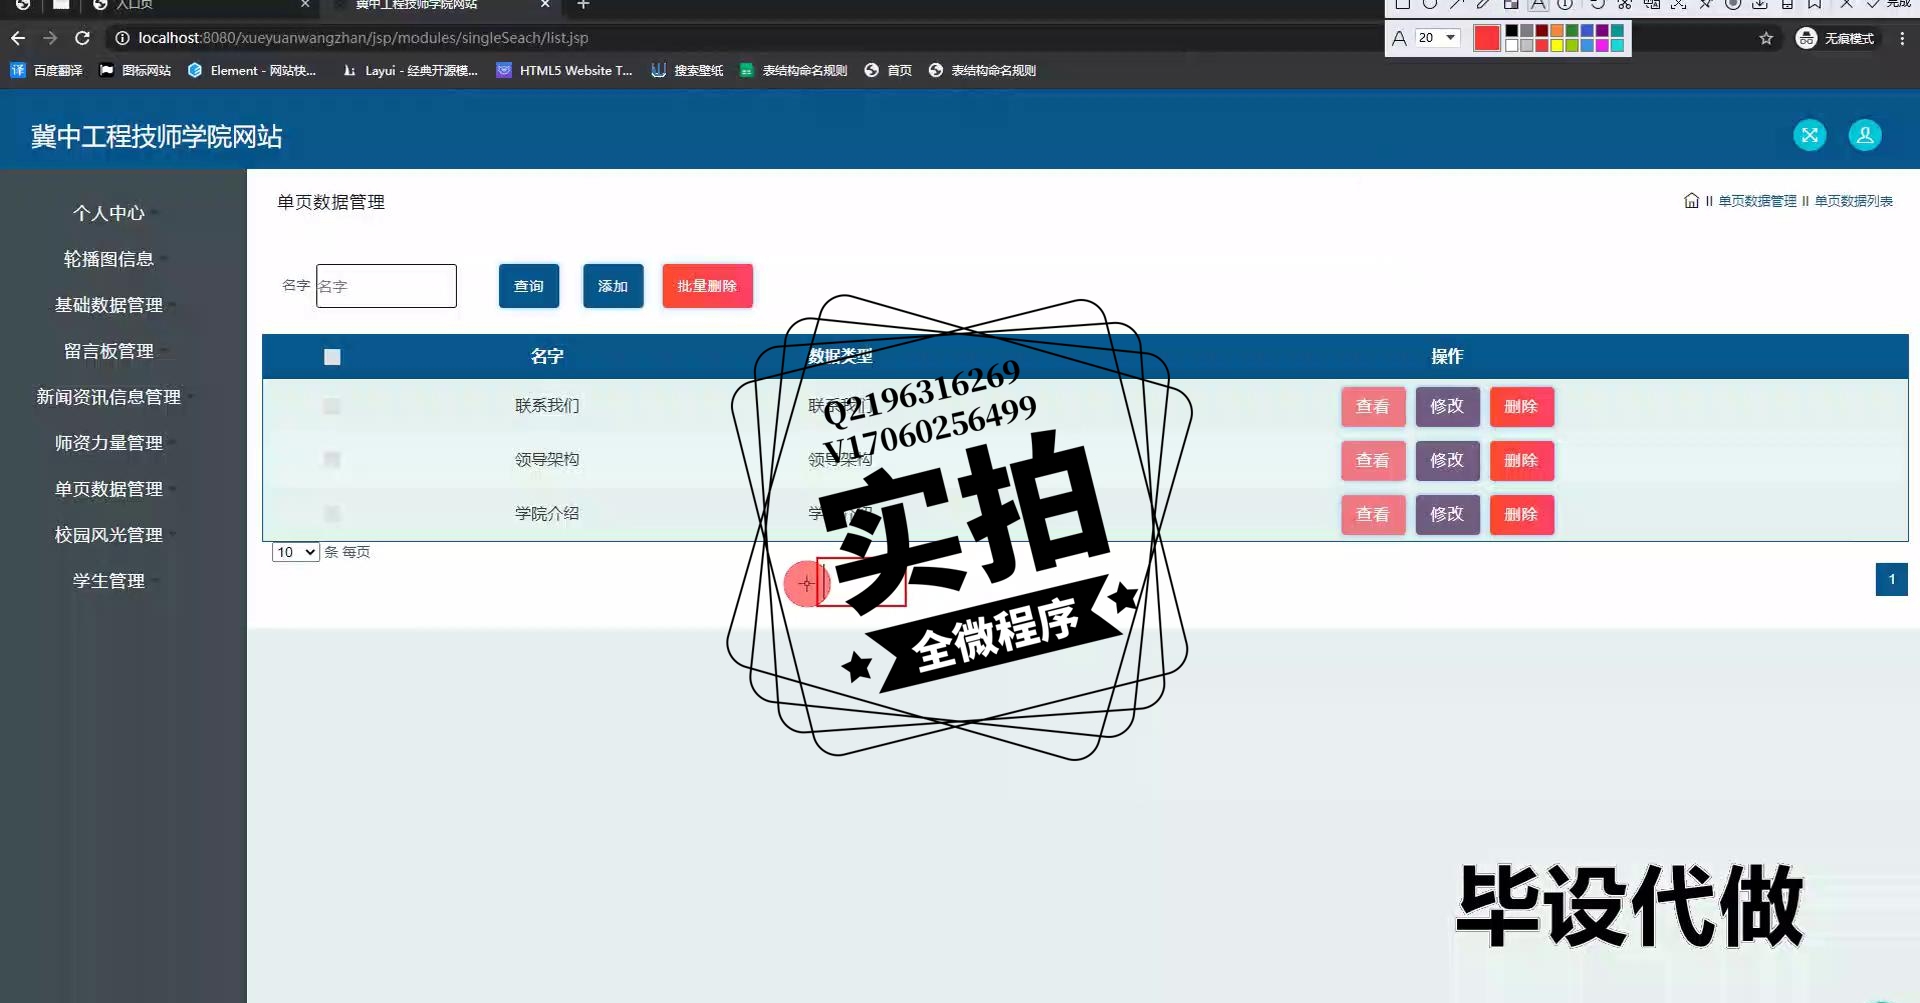Click 查看 for the 领导架构 row
1920x1003 pixels.
pos(1373,461)
